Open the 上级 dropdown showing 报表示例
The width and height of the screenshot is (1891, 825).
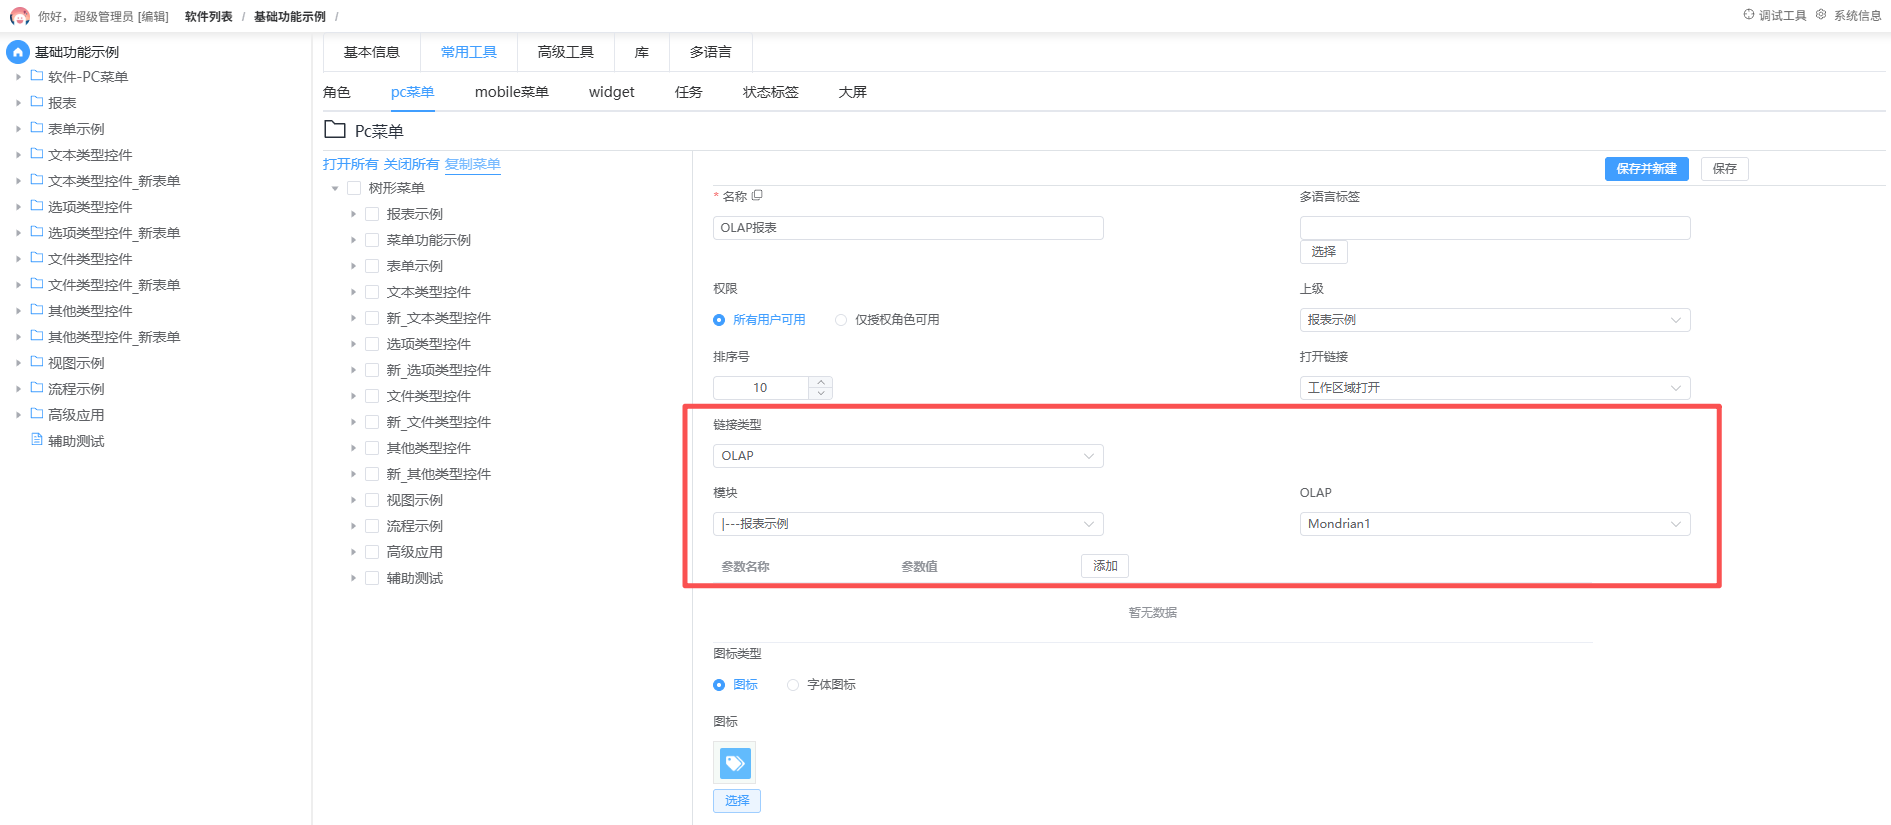pyautogui.click(x=1495, y=320)
